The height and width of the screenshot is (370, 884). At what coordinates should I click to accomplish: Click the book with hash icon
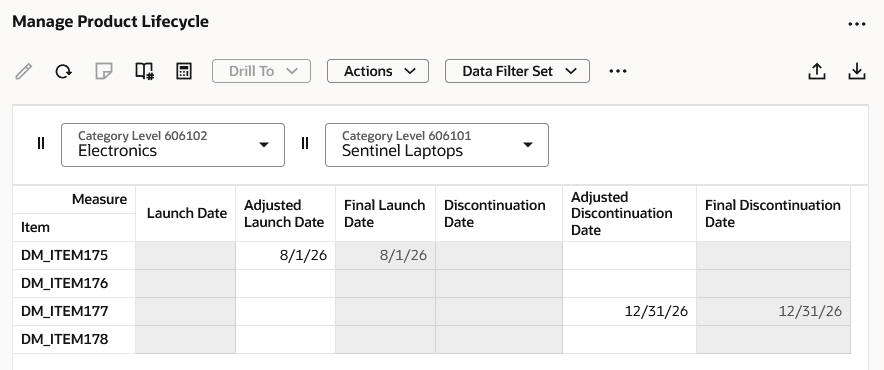pos(144,71)
